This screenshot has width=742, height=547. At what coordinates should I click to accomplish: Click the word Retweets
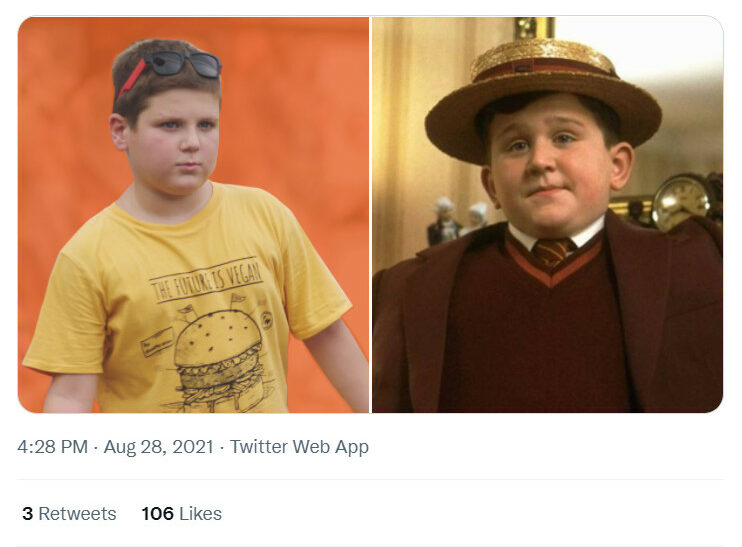pyautogui.click(x=77, y=514)
